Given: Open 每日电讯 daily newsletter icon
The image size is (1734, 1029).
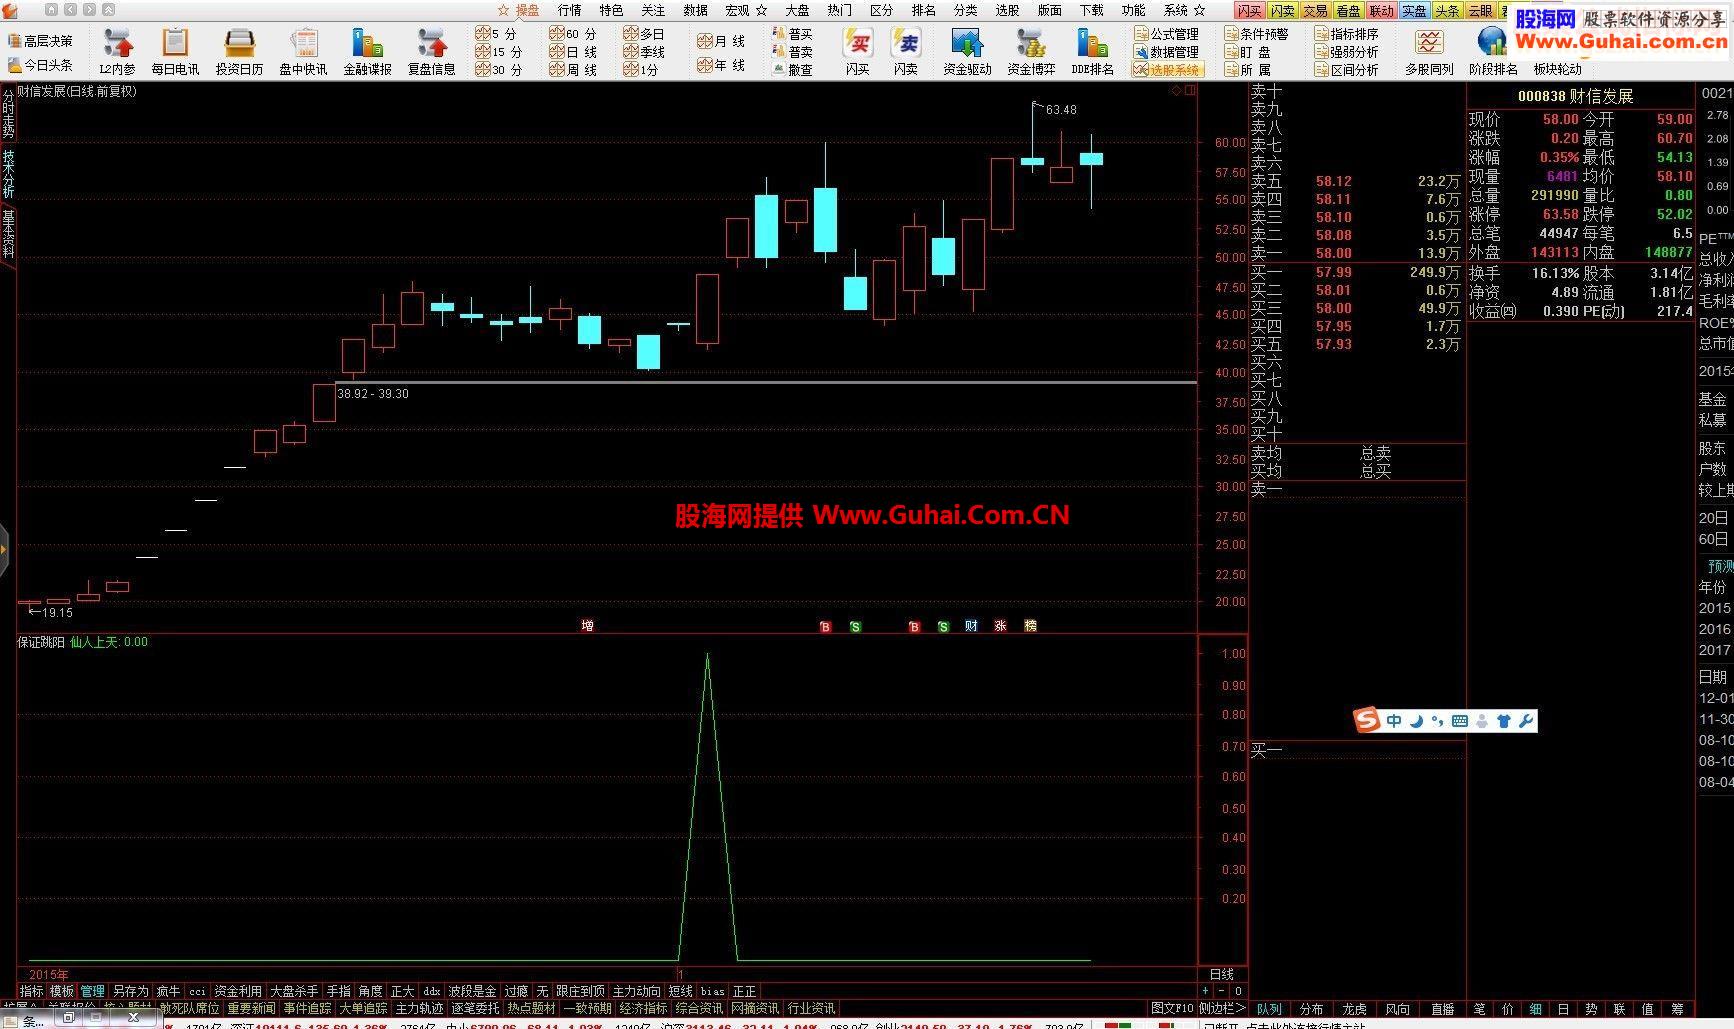Looking at the screenshot, I should point(175,51).
